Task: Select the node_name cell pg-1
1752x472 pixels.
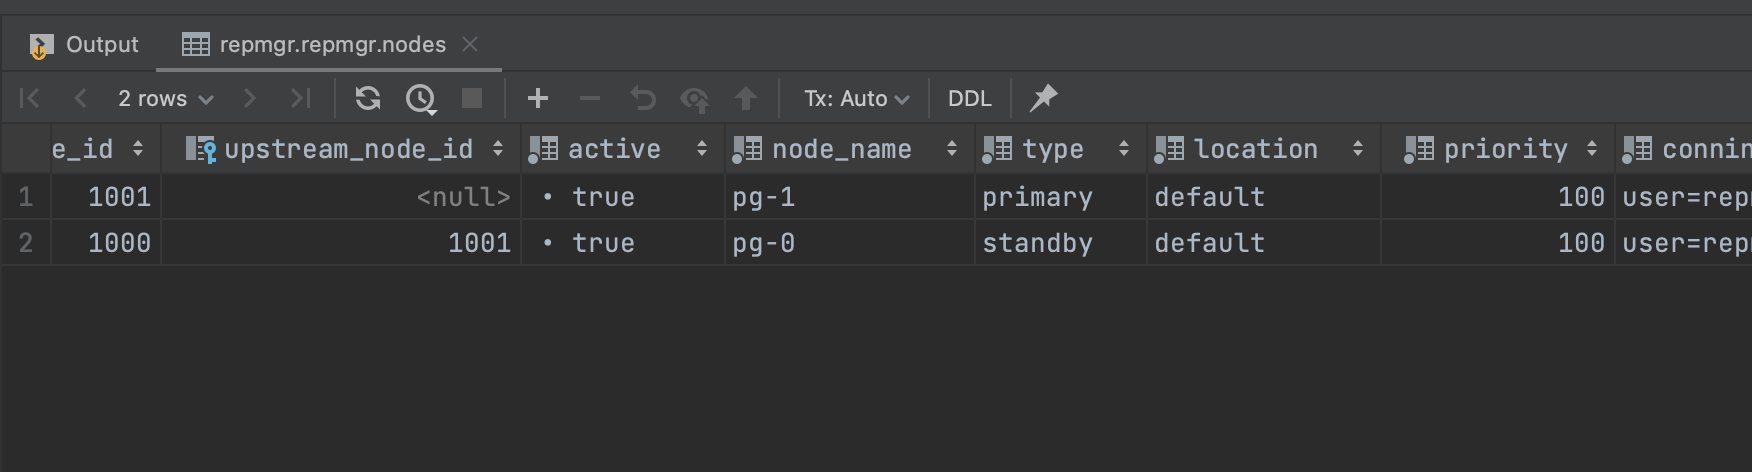Action: click(x=764, y=197)
